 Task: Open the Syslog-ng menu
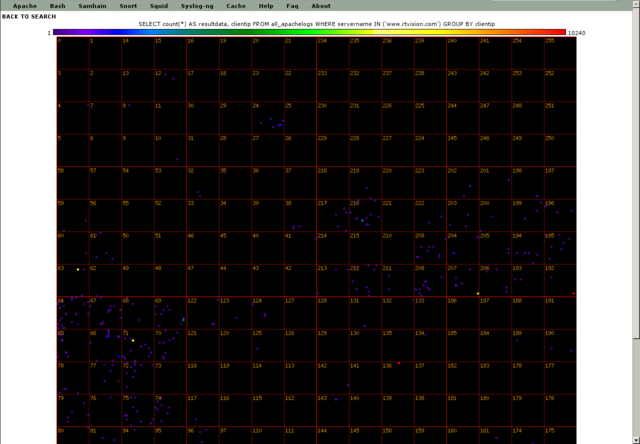click(x=197, y=6)
